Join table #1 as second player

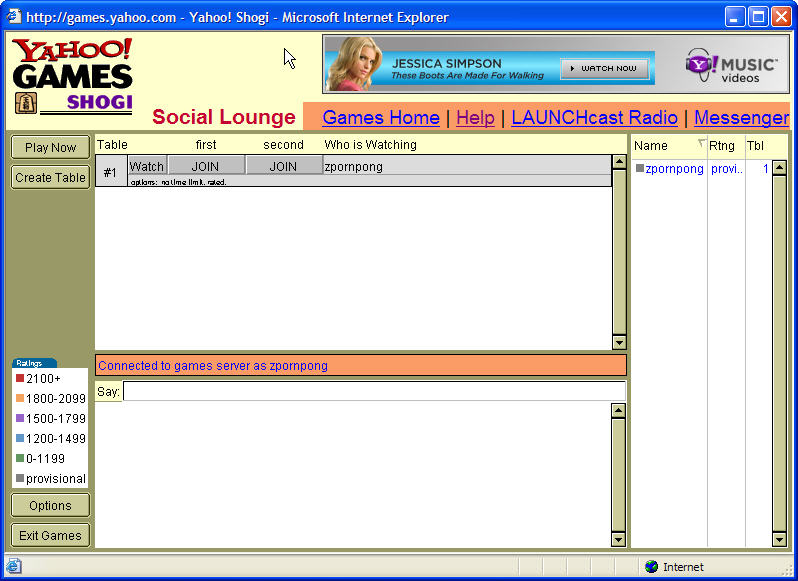point(283,166)
